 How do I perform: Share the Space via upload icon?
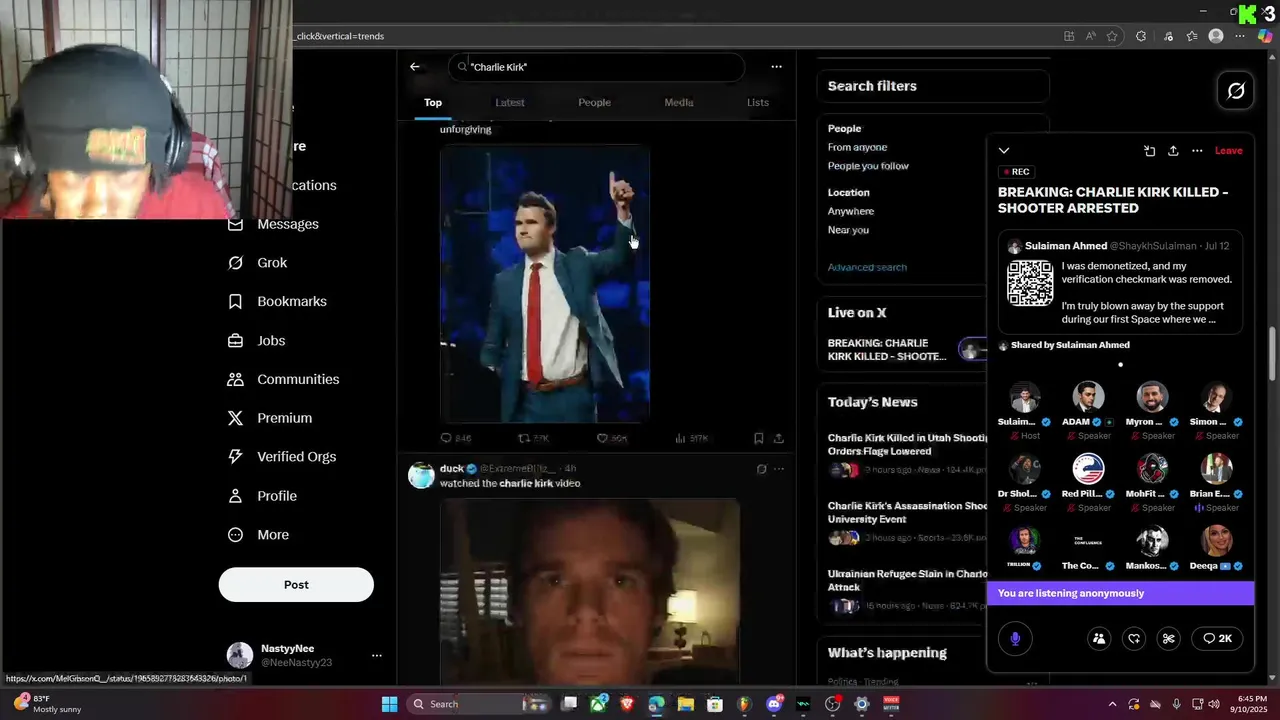tap(1173, 151)
